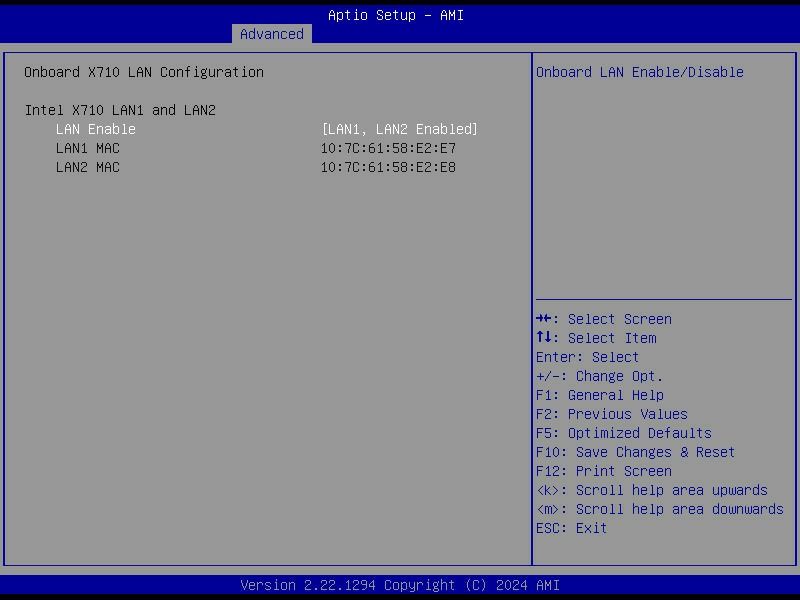Click the Aptio Setup - AMI title
800x600 pixels.
(x=396, y=15)
